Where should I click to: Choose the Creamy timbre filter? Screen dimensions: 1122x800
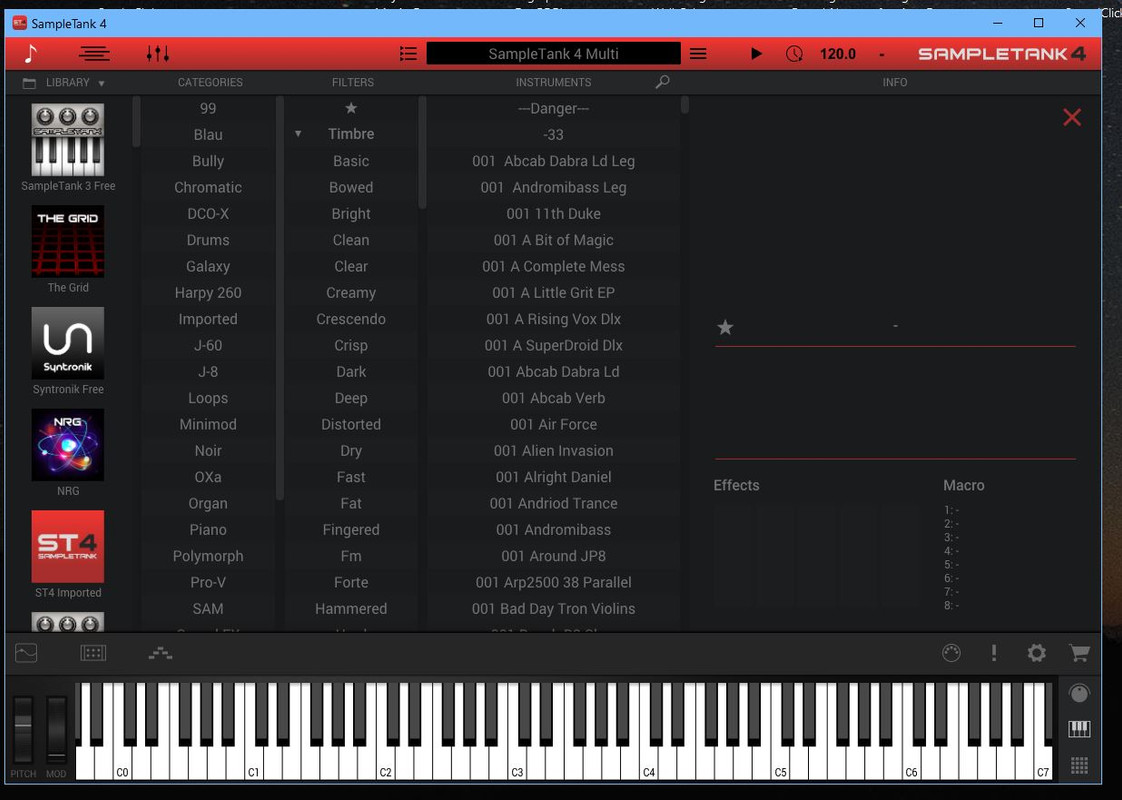(x=351, y=293)
